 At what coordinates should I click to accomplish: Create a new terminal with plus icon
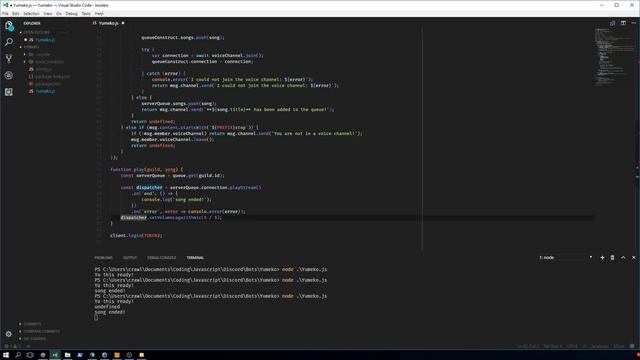(x=602, y=258)
